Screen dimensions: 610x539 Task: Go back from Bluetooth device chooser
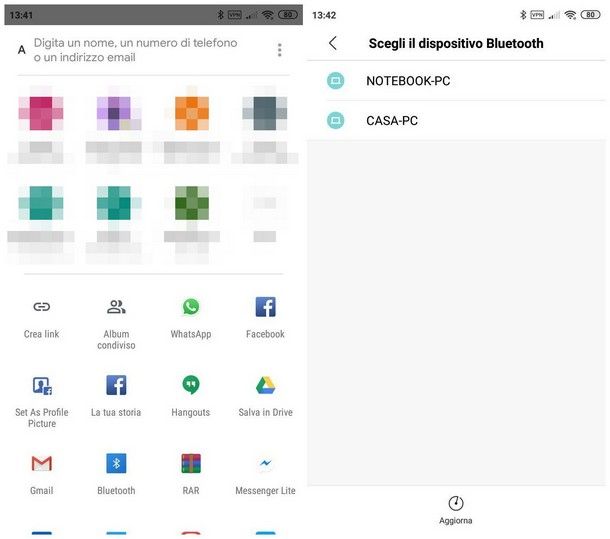[333, 43]
